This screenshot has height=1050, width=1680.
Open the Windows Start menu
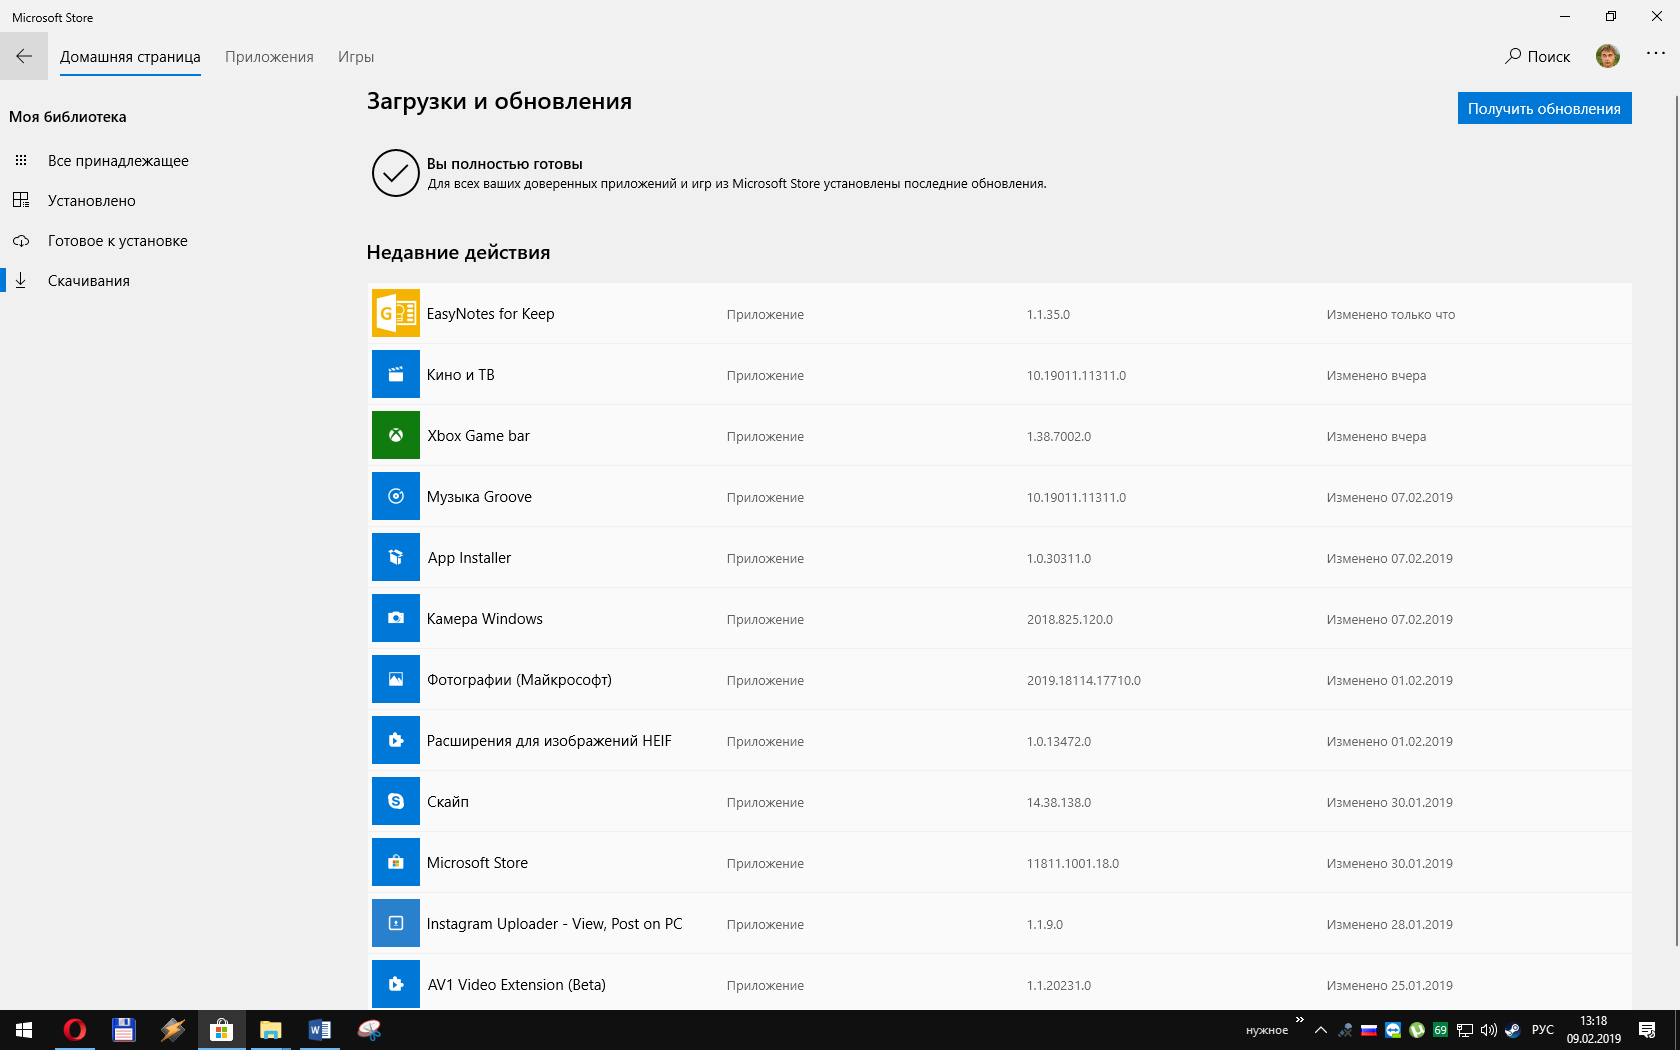tap(24, 1030)
